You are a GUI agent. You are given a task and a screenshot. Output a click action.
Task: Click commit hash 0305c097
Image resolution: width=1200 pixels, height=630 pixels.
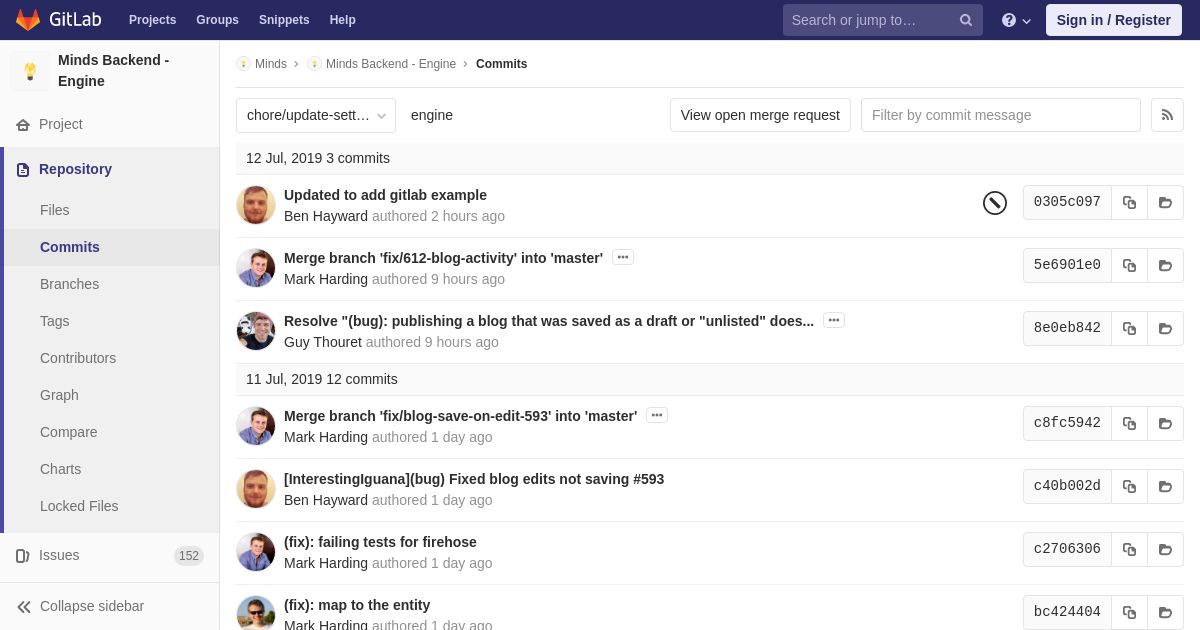1067,202
